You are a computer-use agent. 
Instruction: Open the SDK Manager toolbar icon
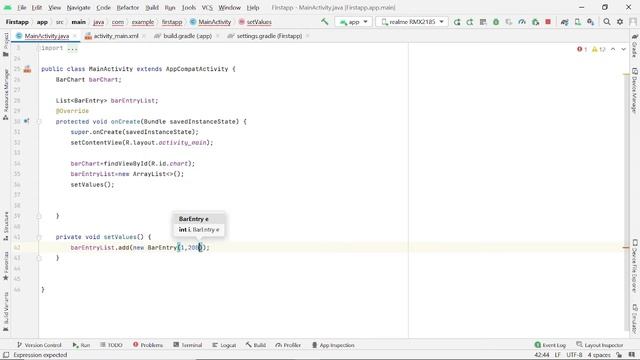point(591,22)
